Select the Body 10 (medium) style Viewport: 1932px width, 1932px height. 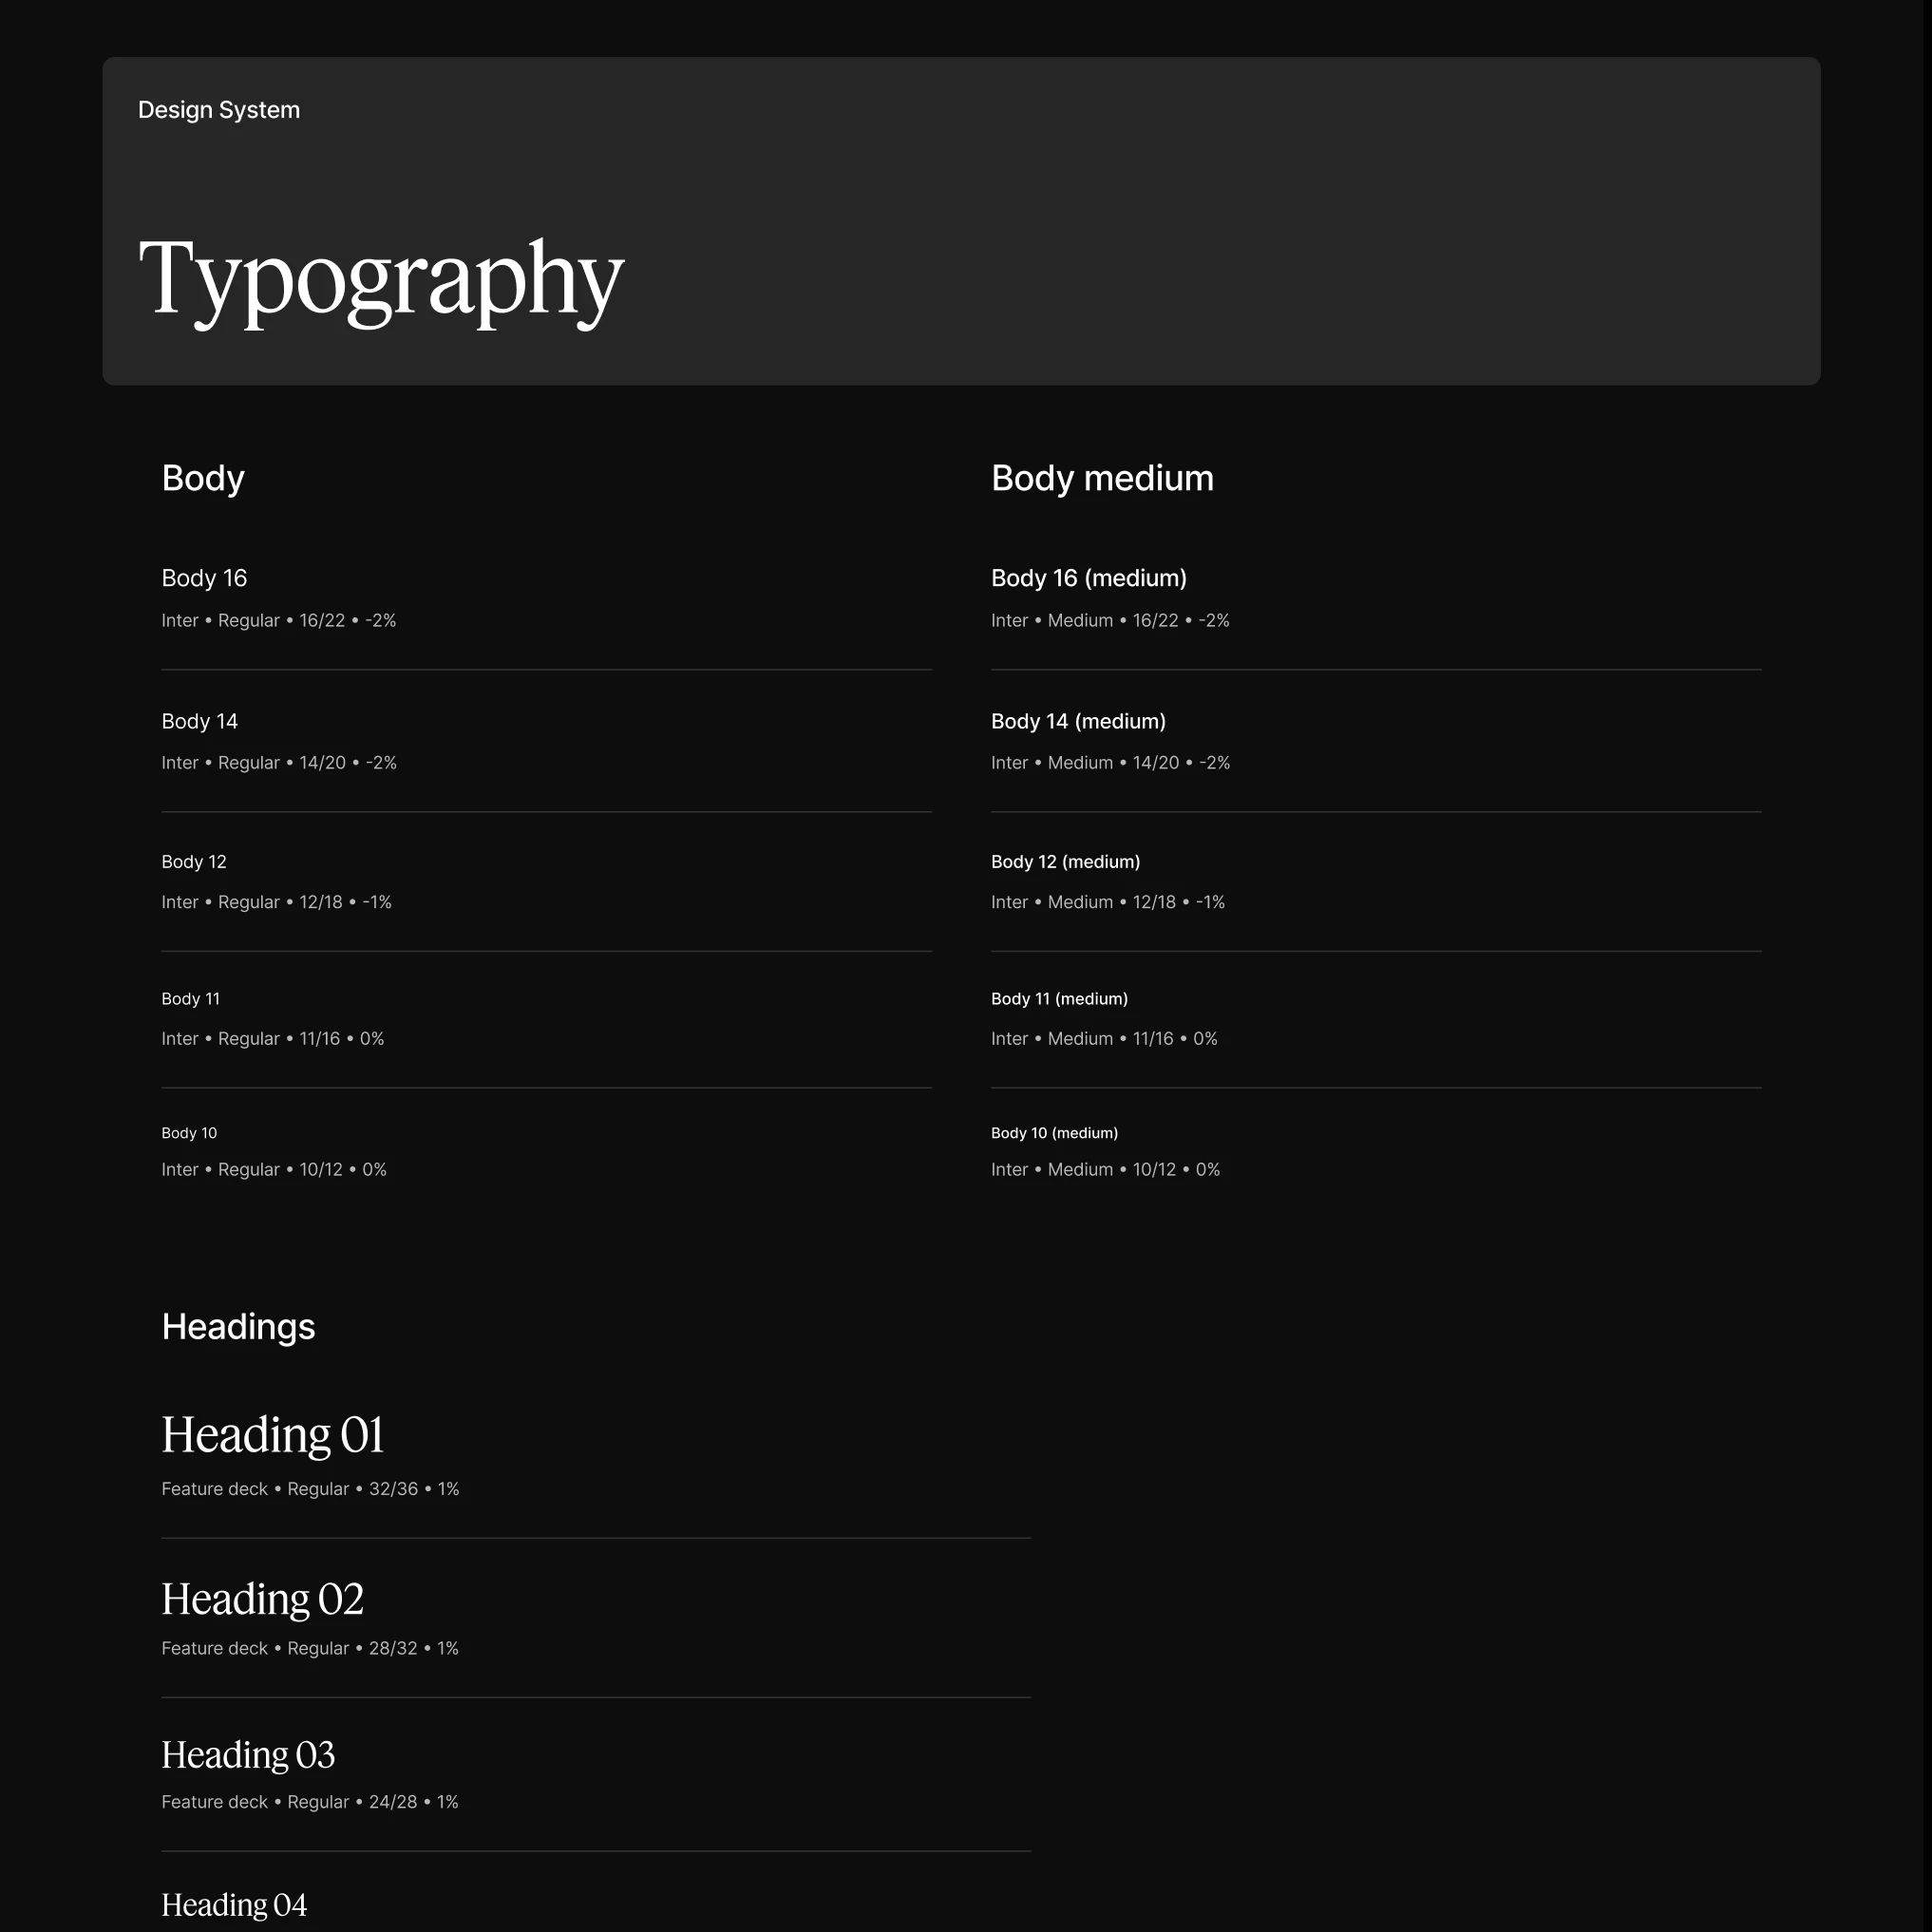pyautogui.click(x=1054, y=1132)
